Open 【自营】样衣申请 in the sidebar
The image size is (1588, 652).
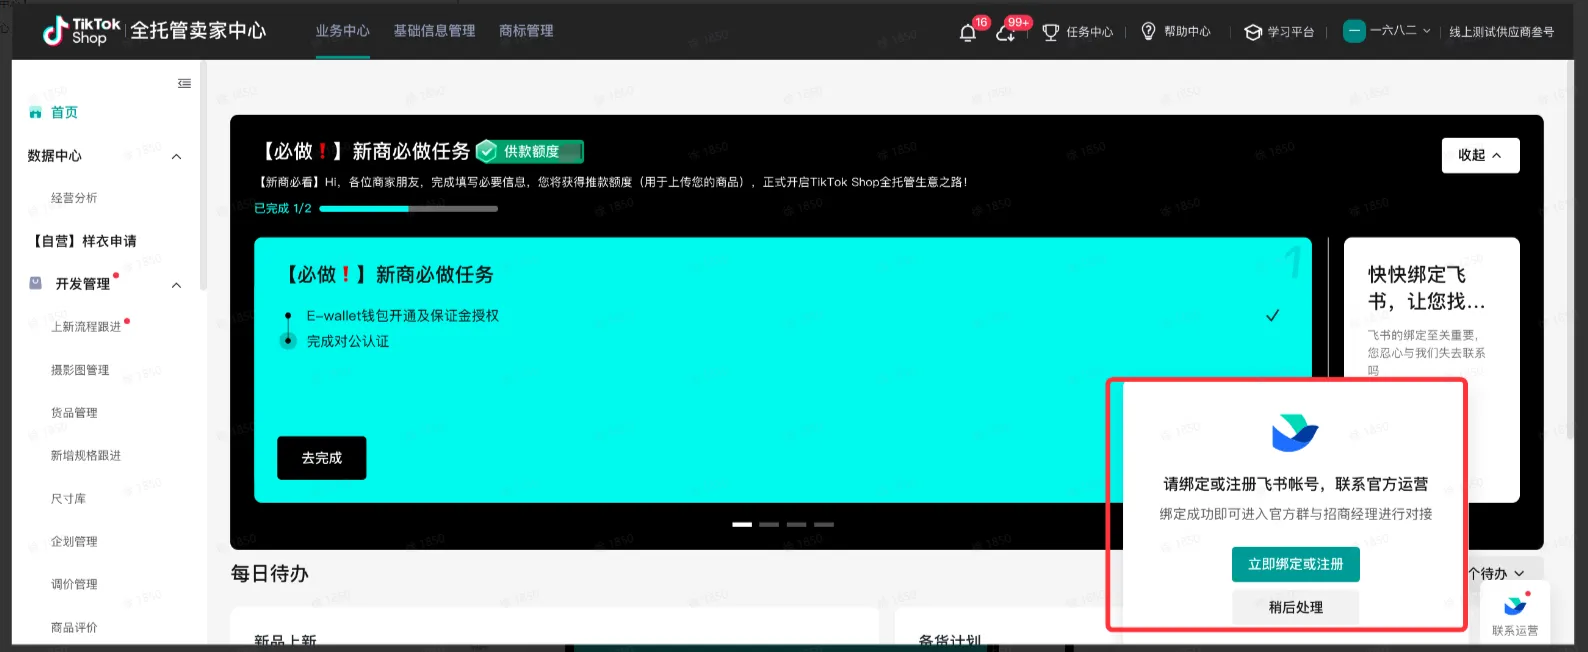click(83, 241)
